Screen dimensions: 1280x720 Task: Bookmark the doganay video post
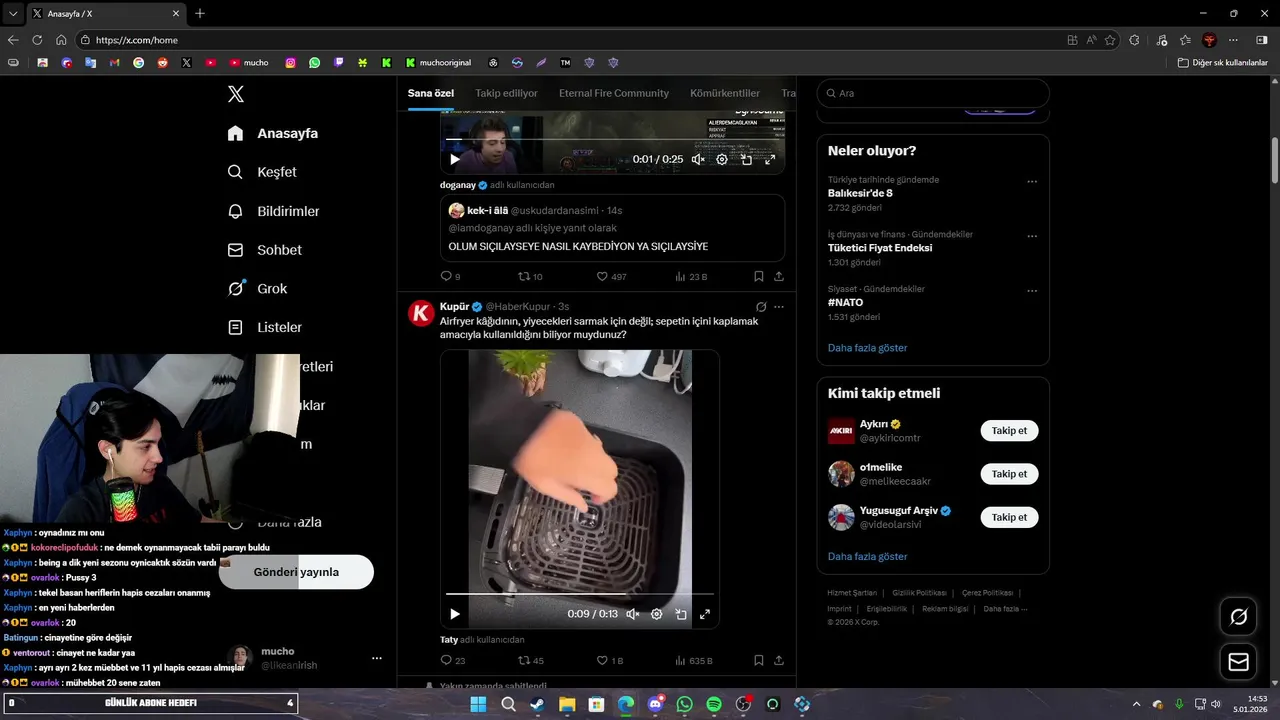(x=759, y=276)
